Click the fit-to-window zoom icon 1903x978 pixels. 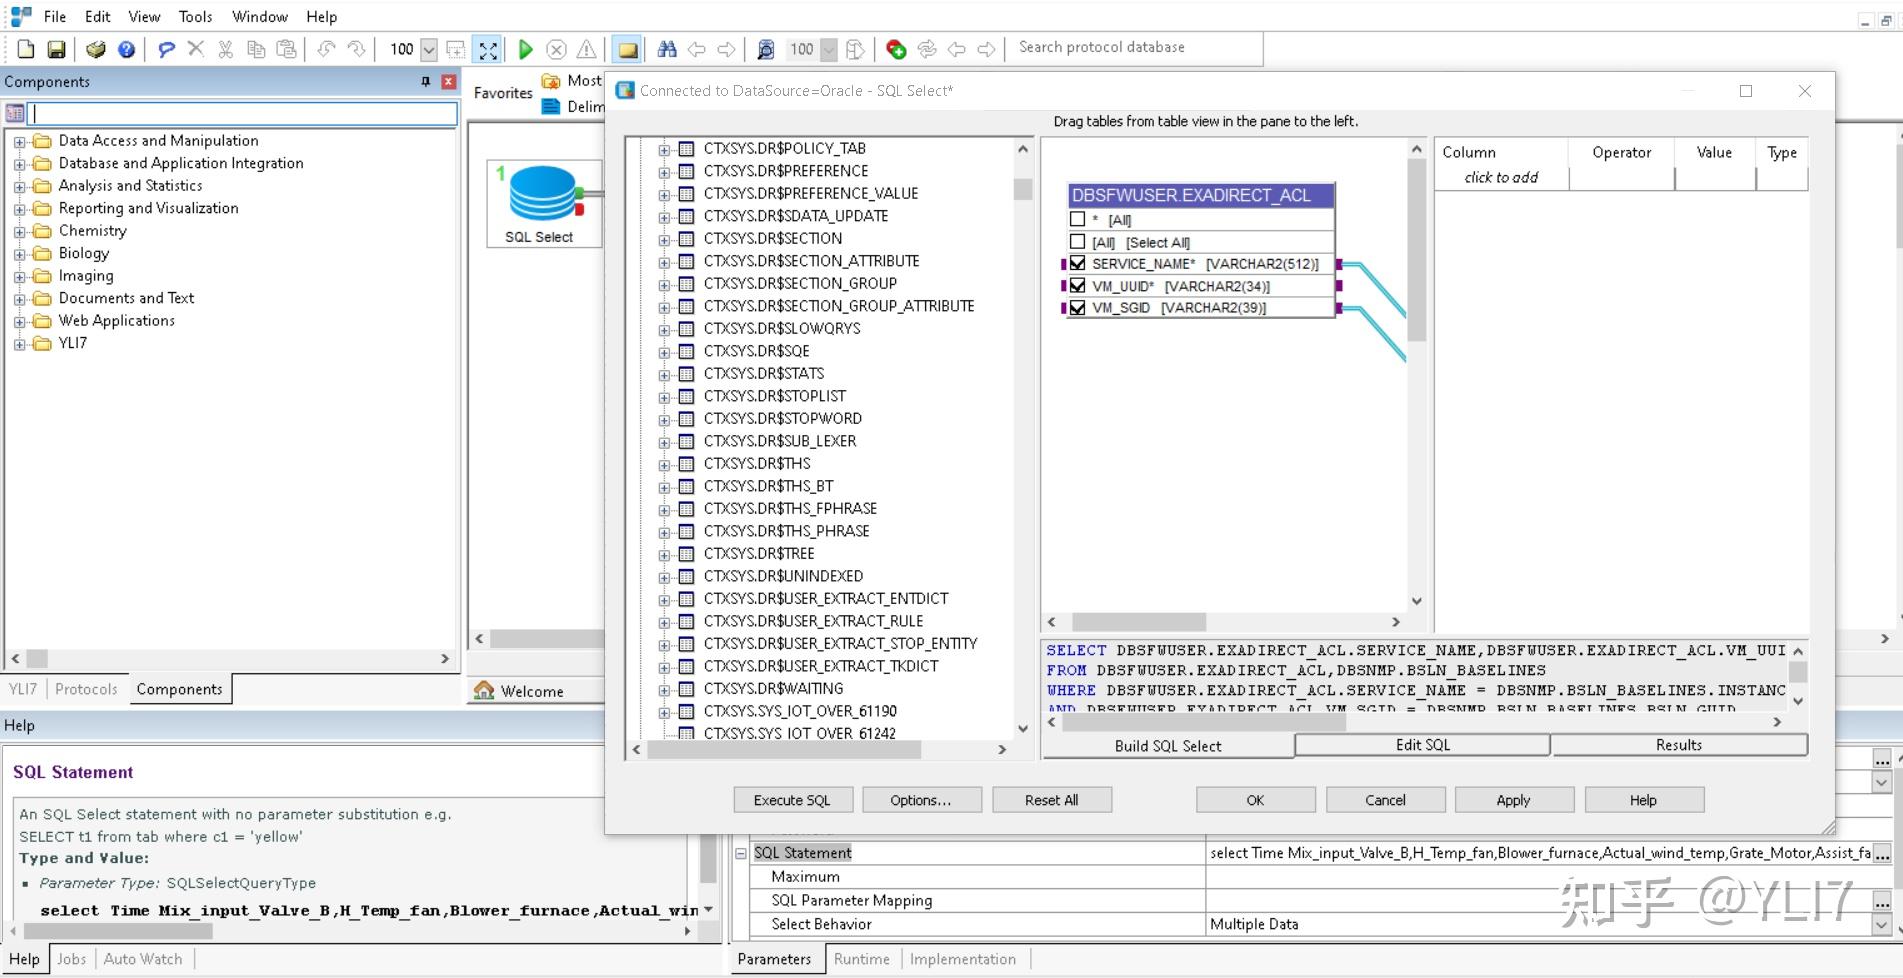coord(488,49)
